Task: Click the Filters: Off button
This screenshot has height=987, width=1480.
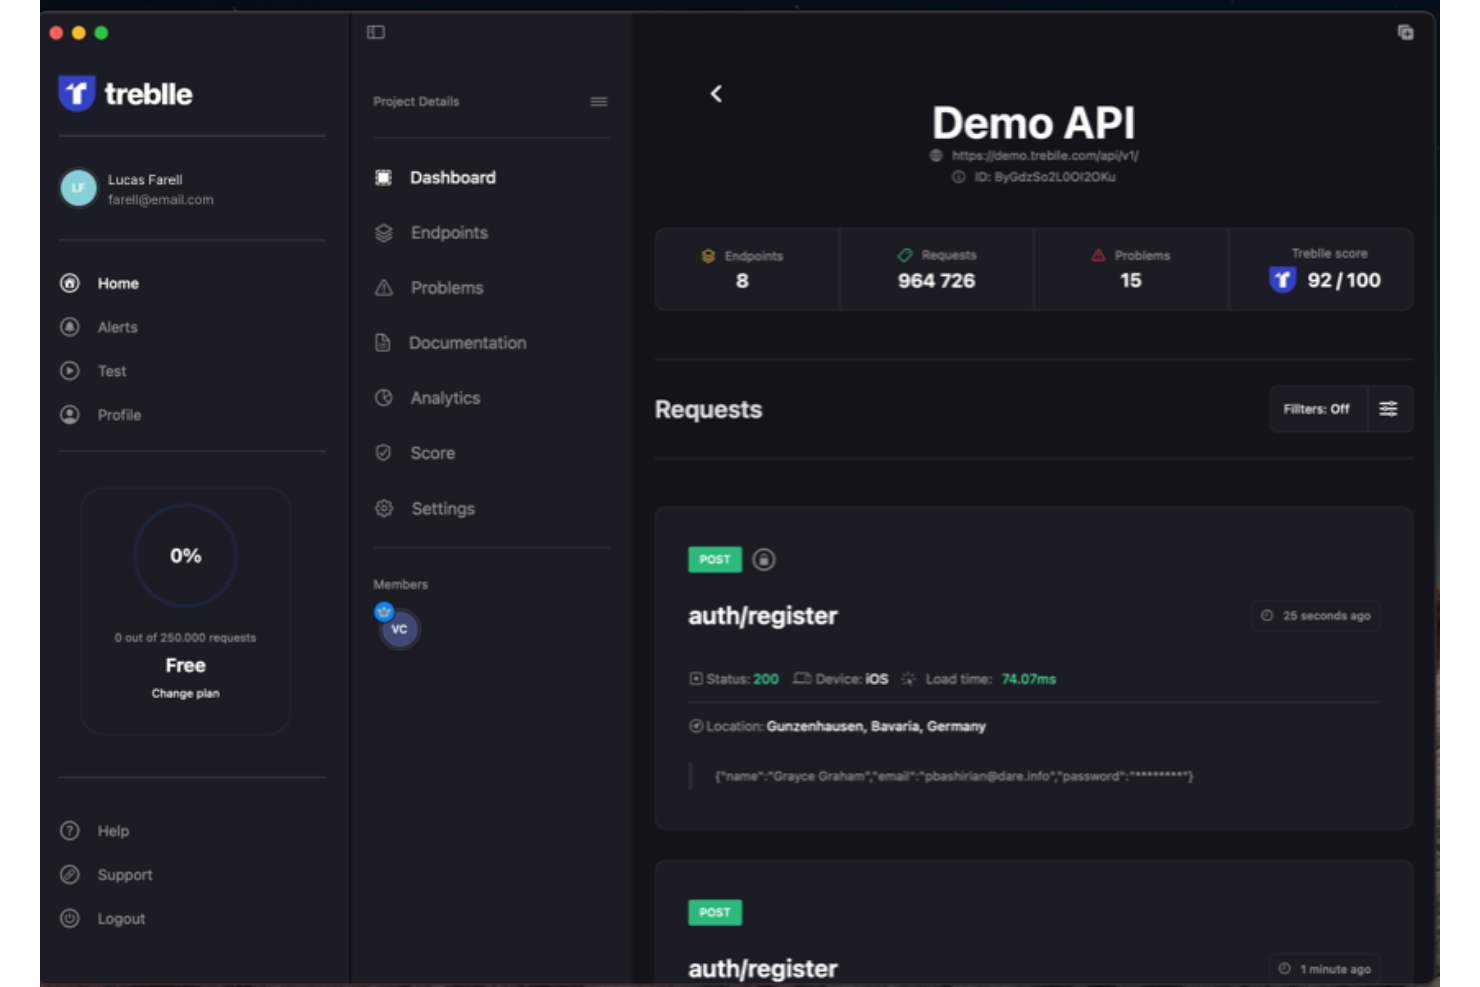Action: (1317, 409)
